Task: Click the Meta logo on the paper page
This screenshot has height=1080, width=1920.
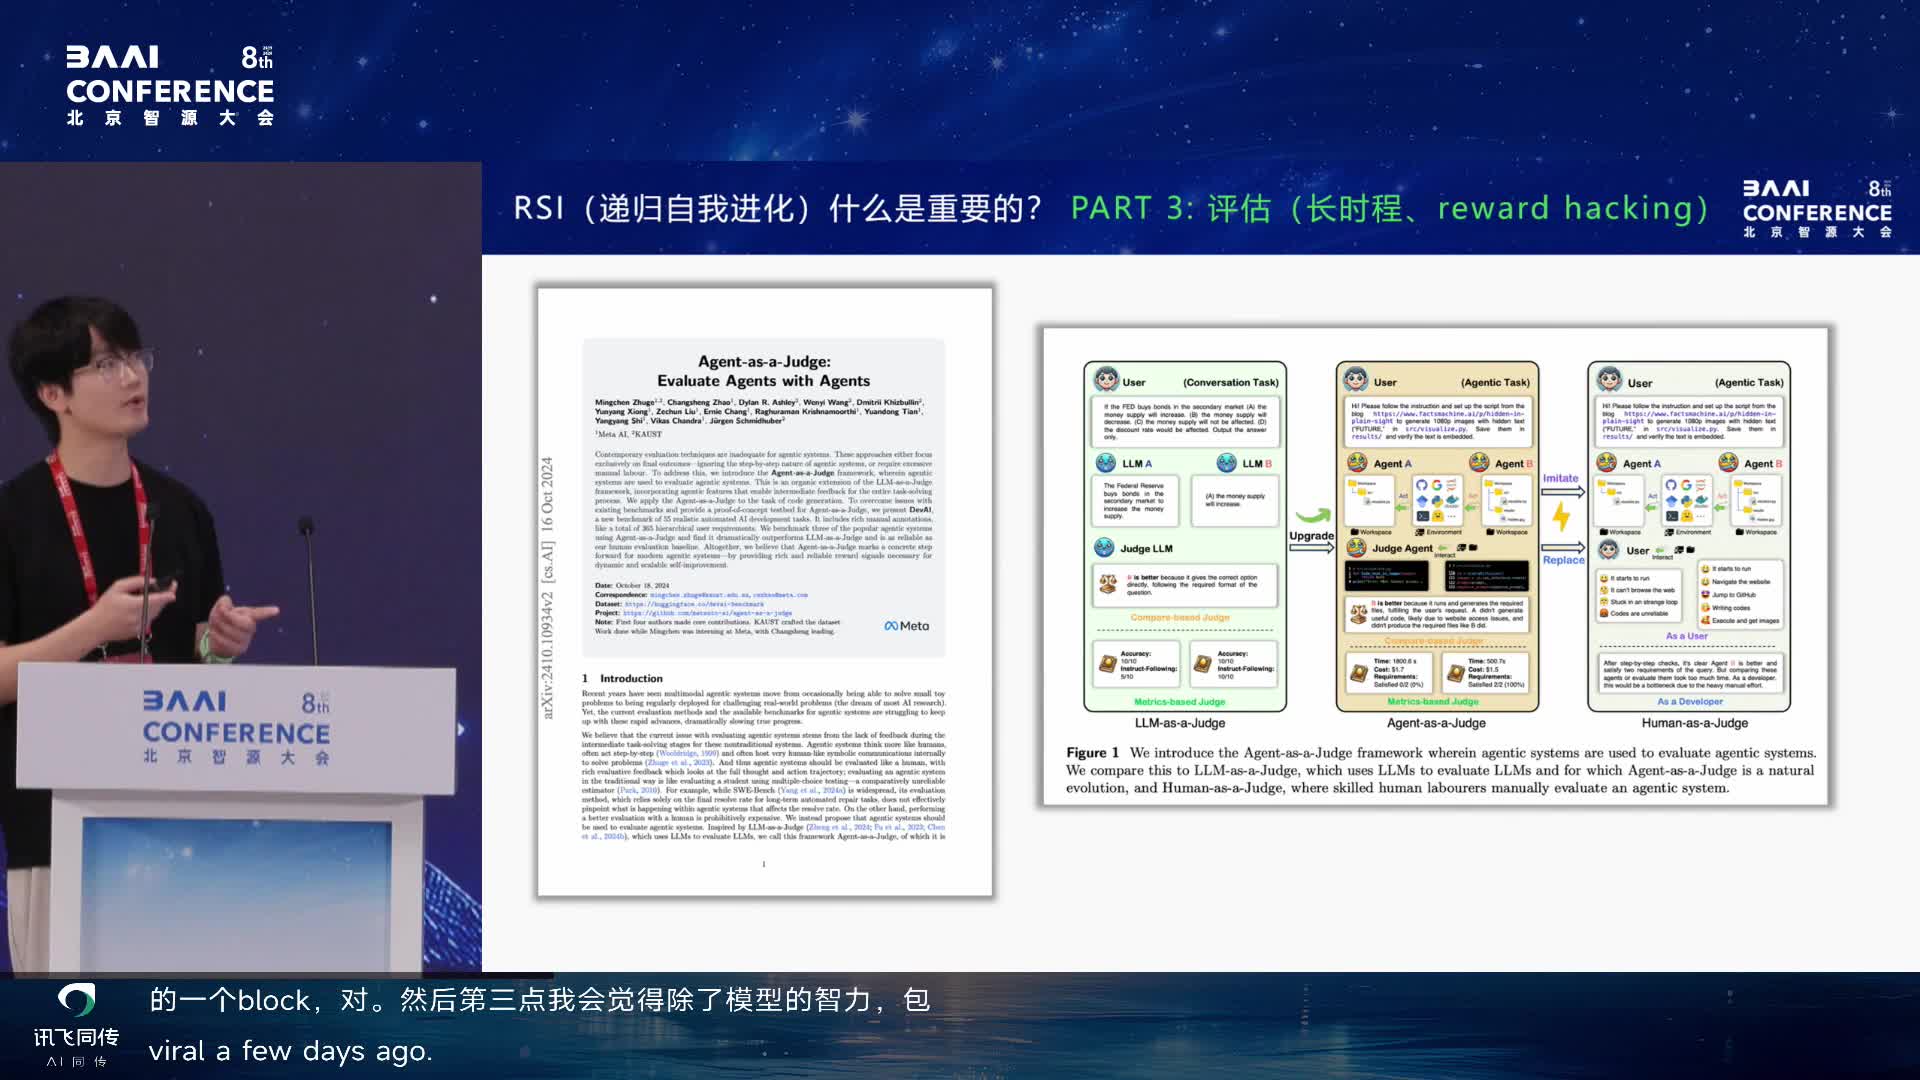Action: [x=907, y=626]
